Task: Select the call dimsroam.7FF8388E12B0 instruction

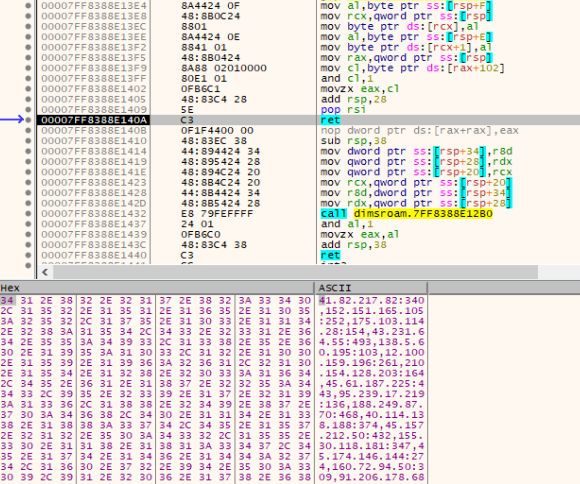Action: (407, 214)
